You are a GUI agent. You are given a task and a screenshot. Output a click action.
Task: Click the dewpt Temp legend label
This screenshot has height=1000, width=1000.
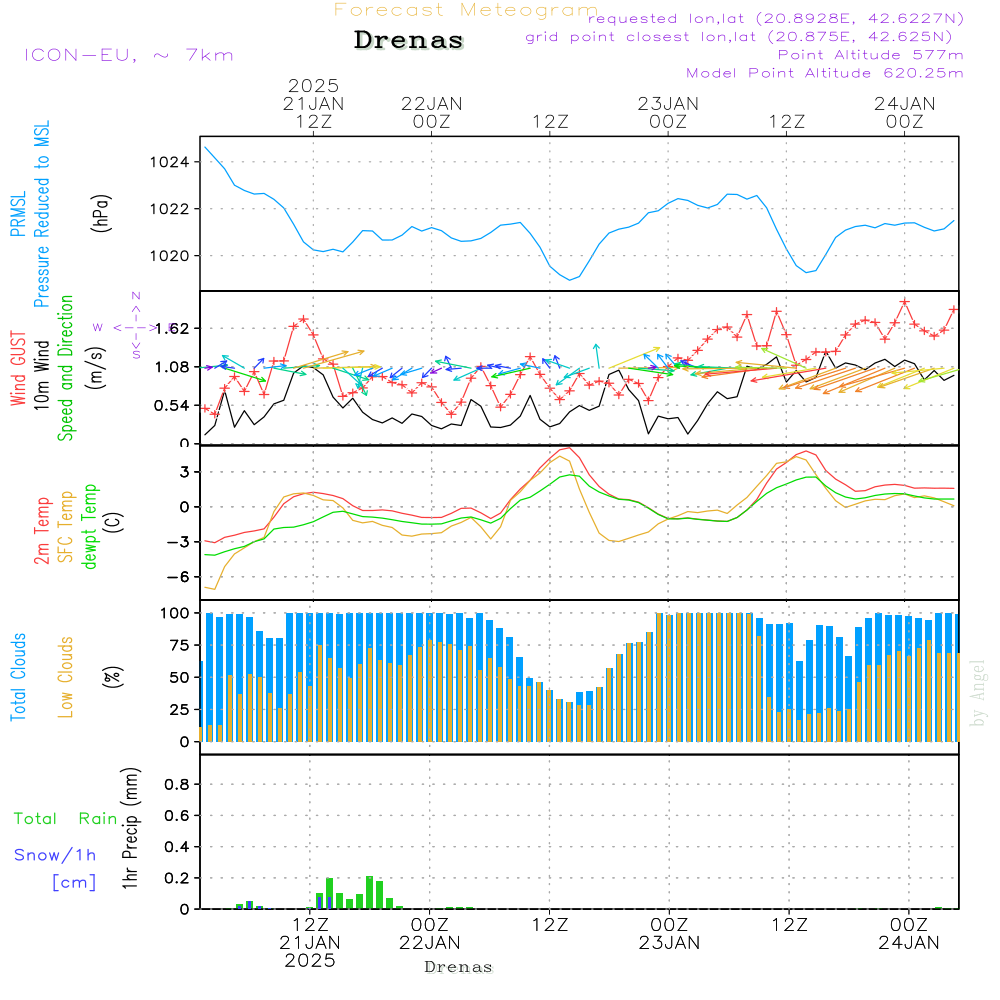pyautogui.click(x=89, y=526)
